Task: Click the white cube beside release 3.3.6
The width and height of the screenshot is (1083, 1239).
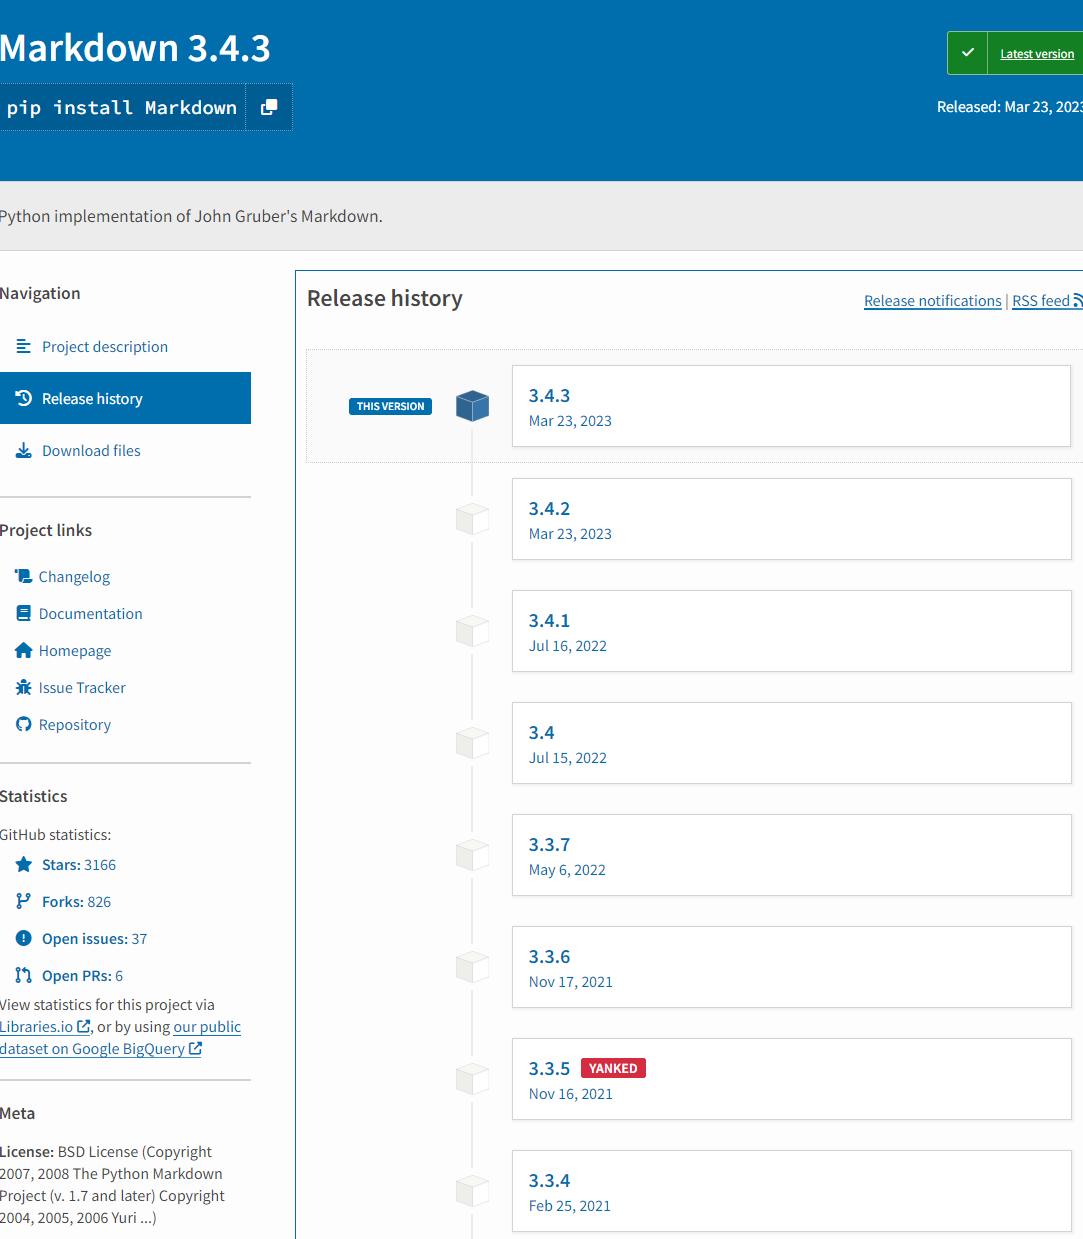Action: 472,967
